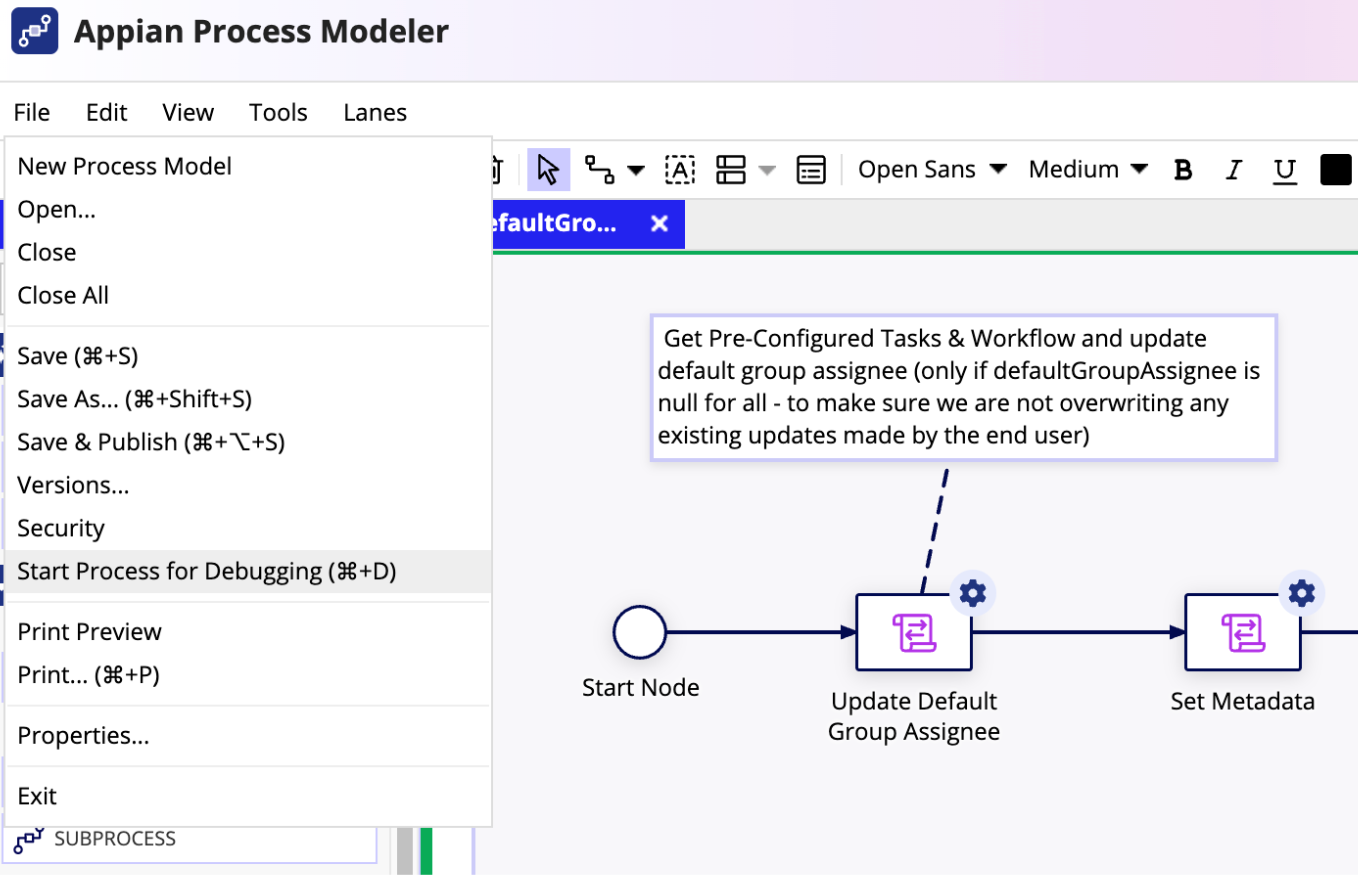Choose Save As... in the File menu
The height and width of the screenshot is (882, 1358).
248,399
